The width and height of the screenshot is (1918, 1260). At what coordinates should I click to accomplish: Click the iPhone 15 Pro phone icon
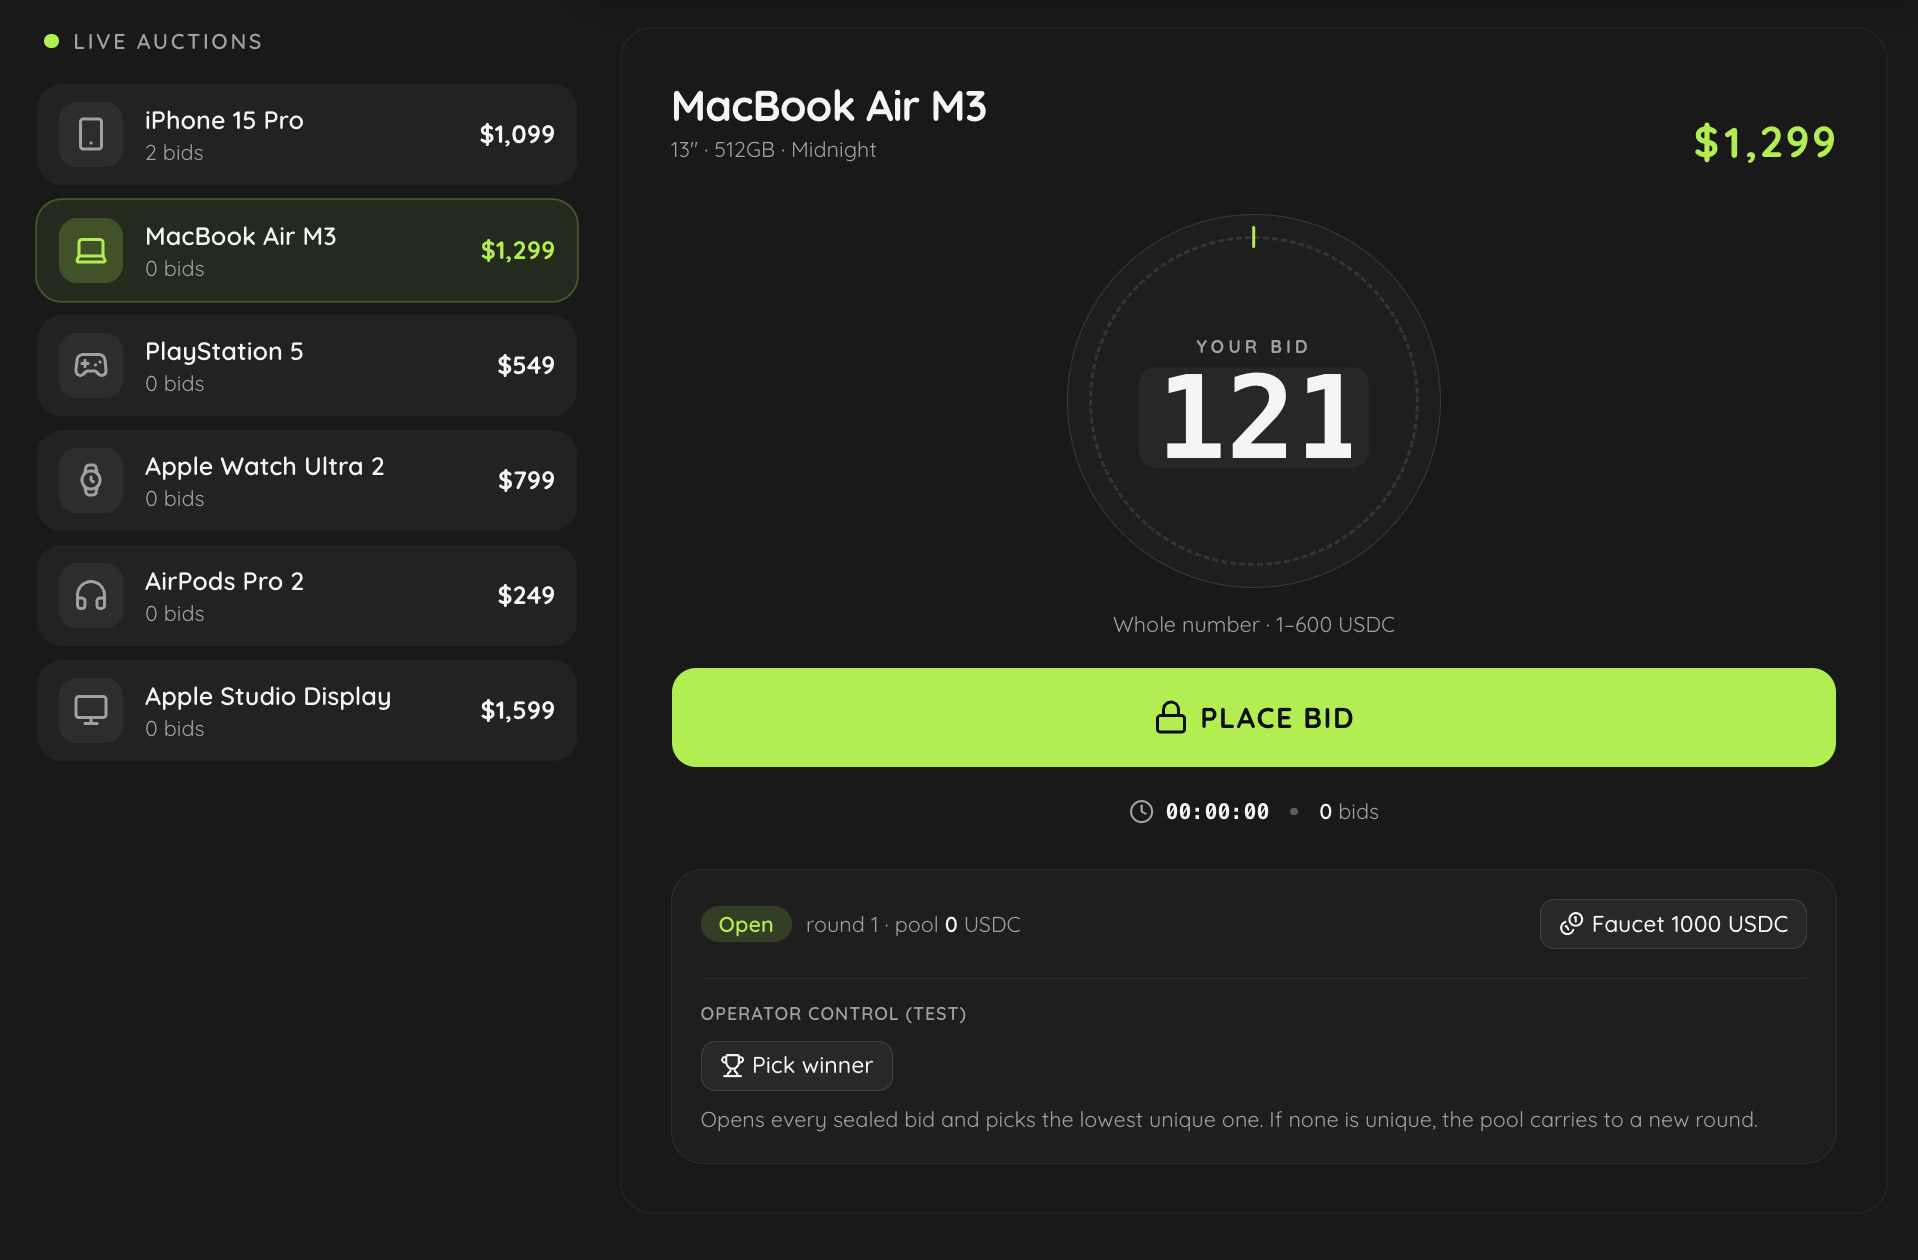coord(91,134)
